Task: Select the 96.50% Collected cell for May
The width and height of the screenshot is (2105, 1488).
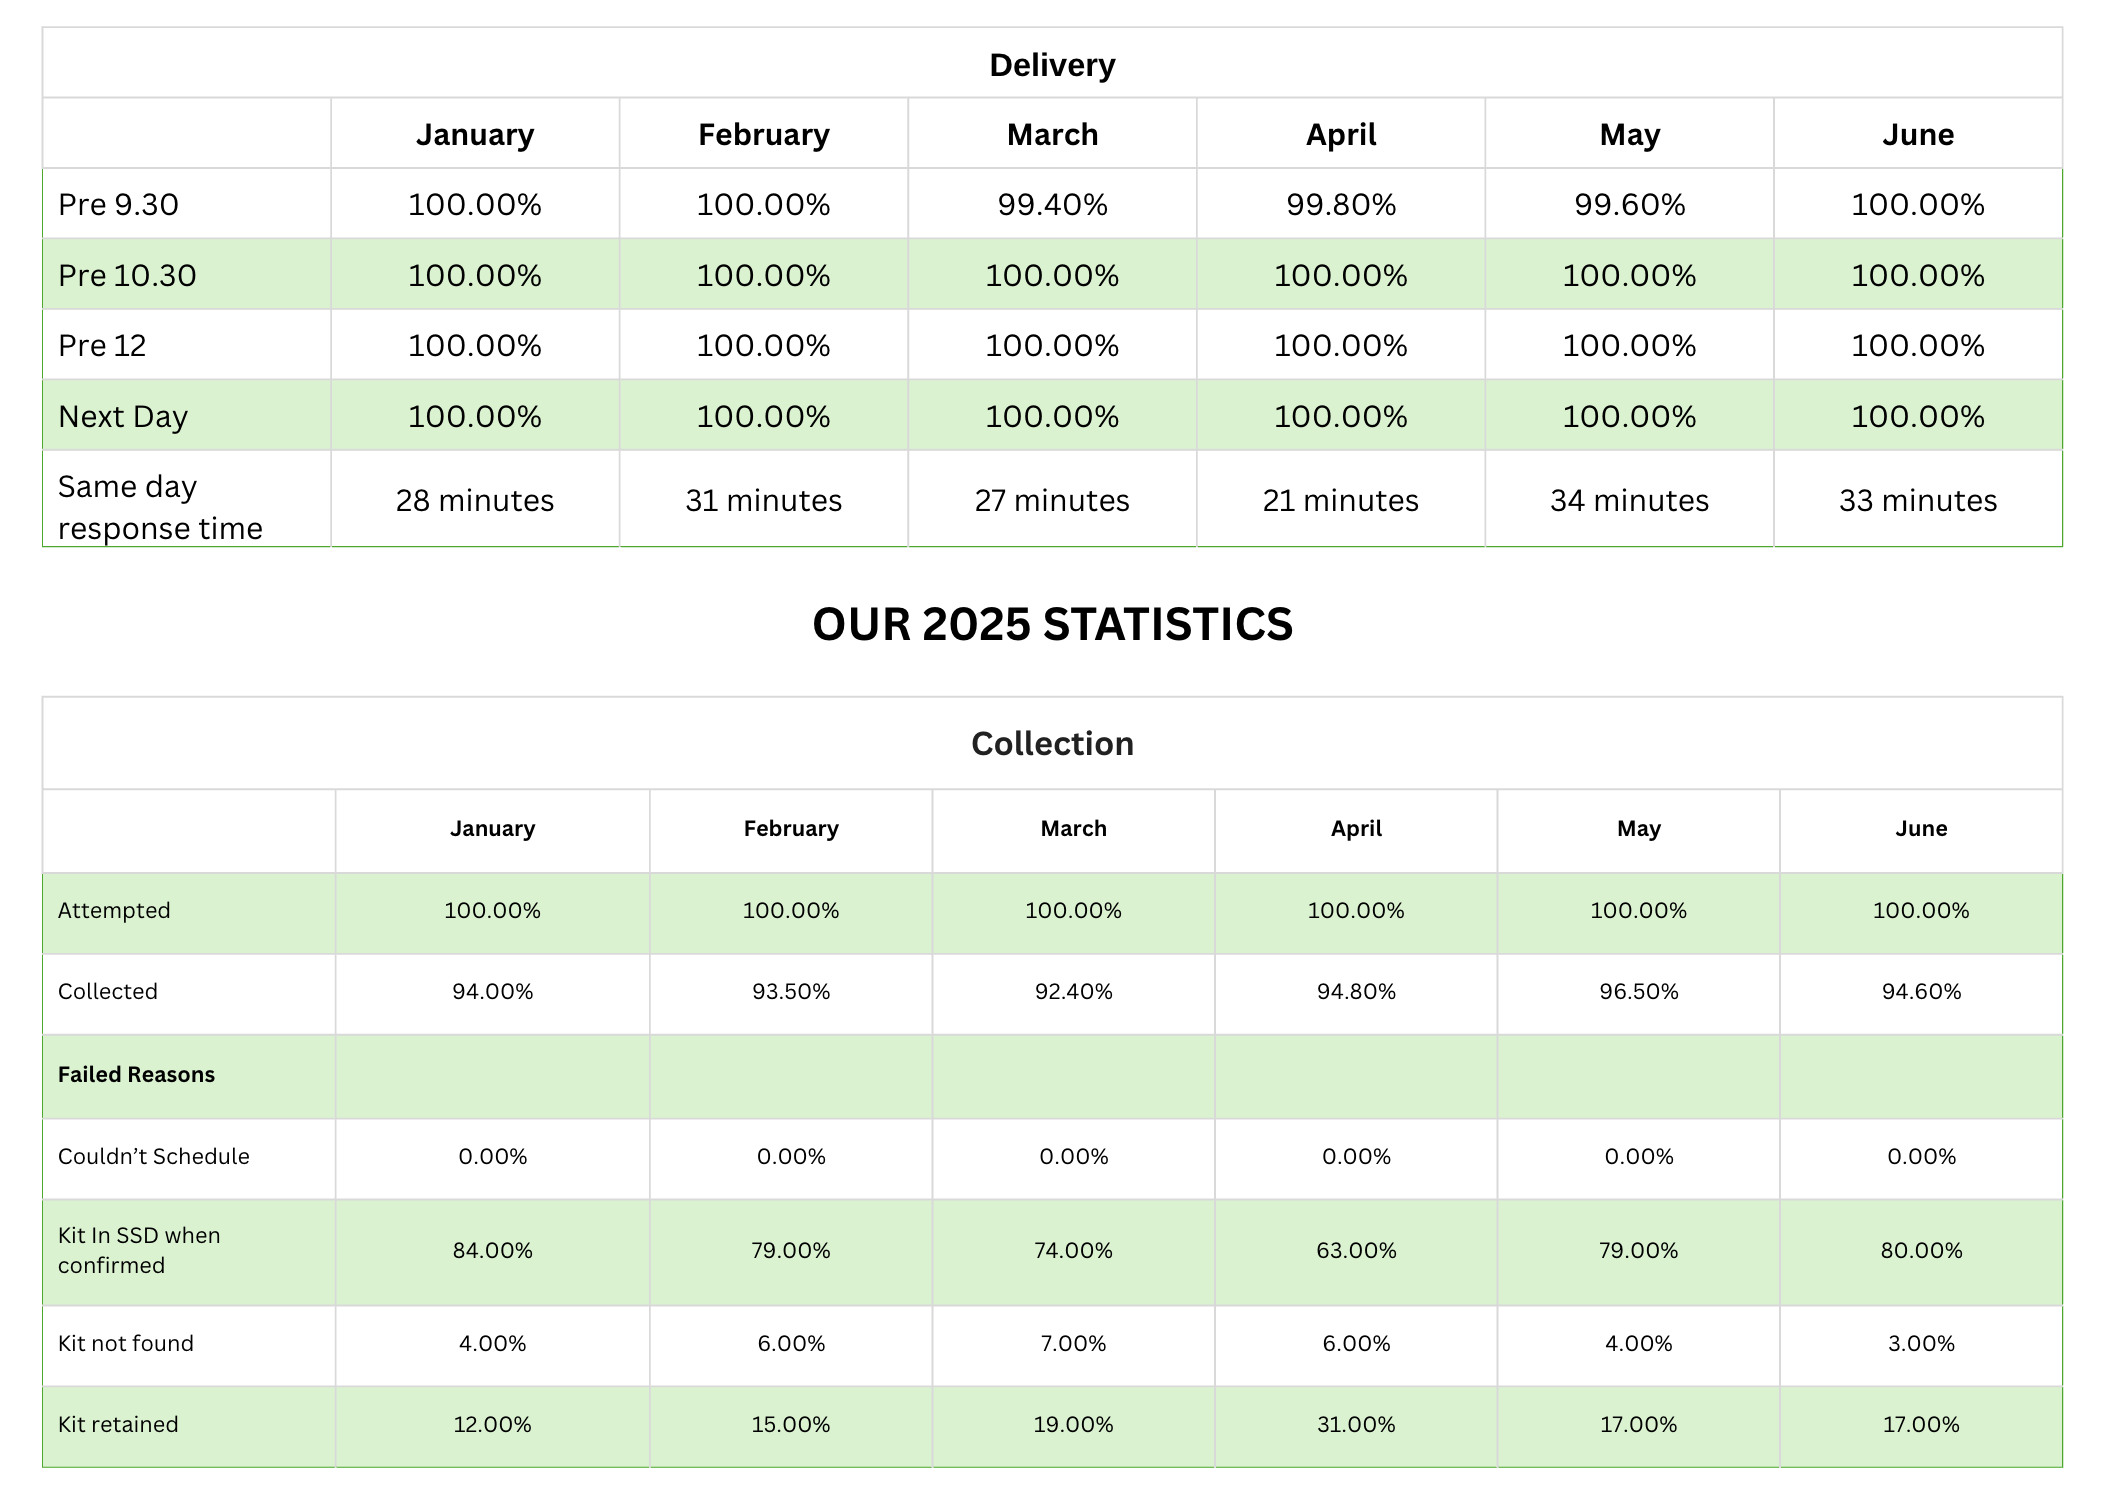Action: 1638,991
